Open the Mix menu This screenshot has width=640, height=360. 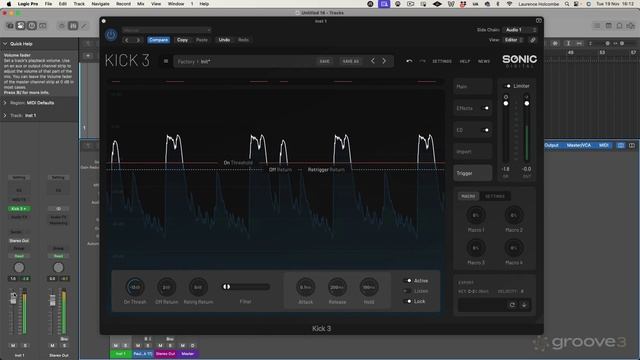[140, 4]
